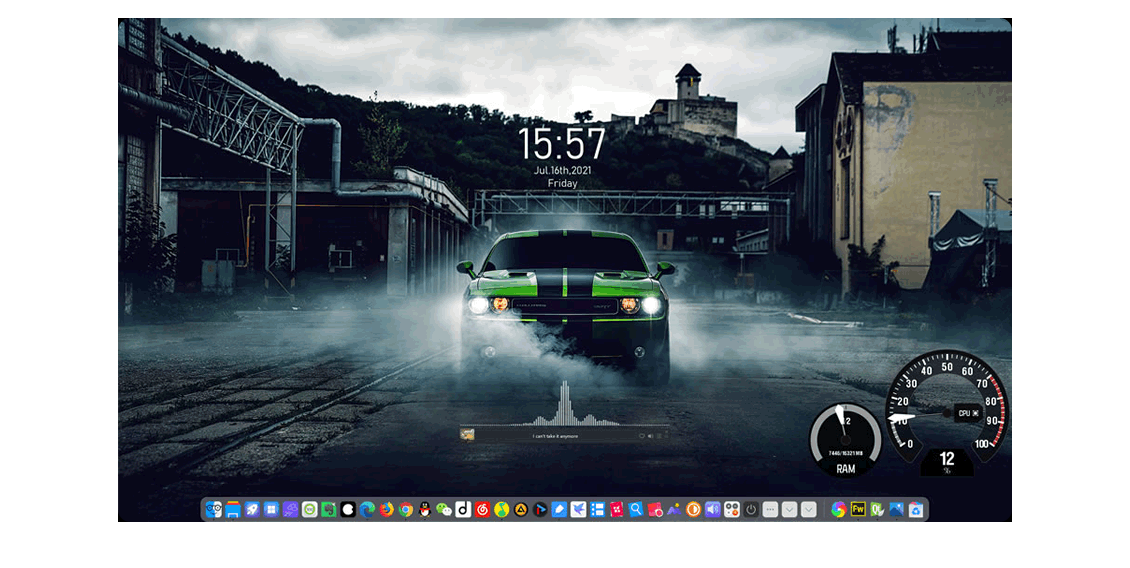Open Firefox from the dock

(386, 510)
